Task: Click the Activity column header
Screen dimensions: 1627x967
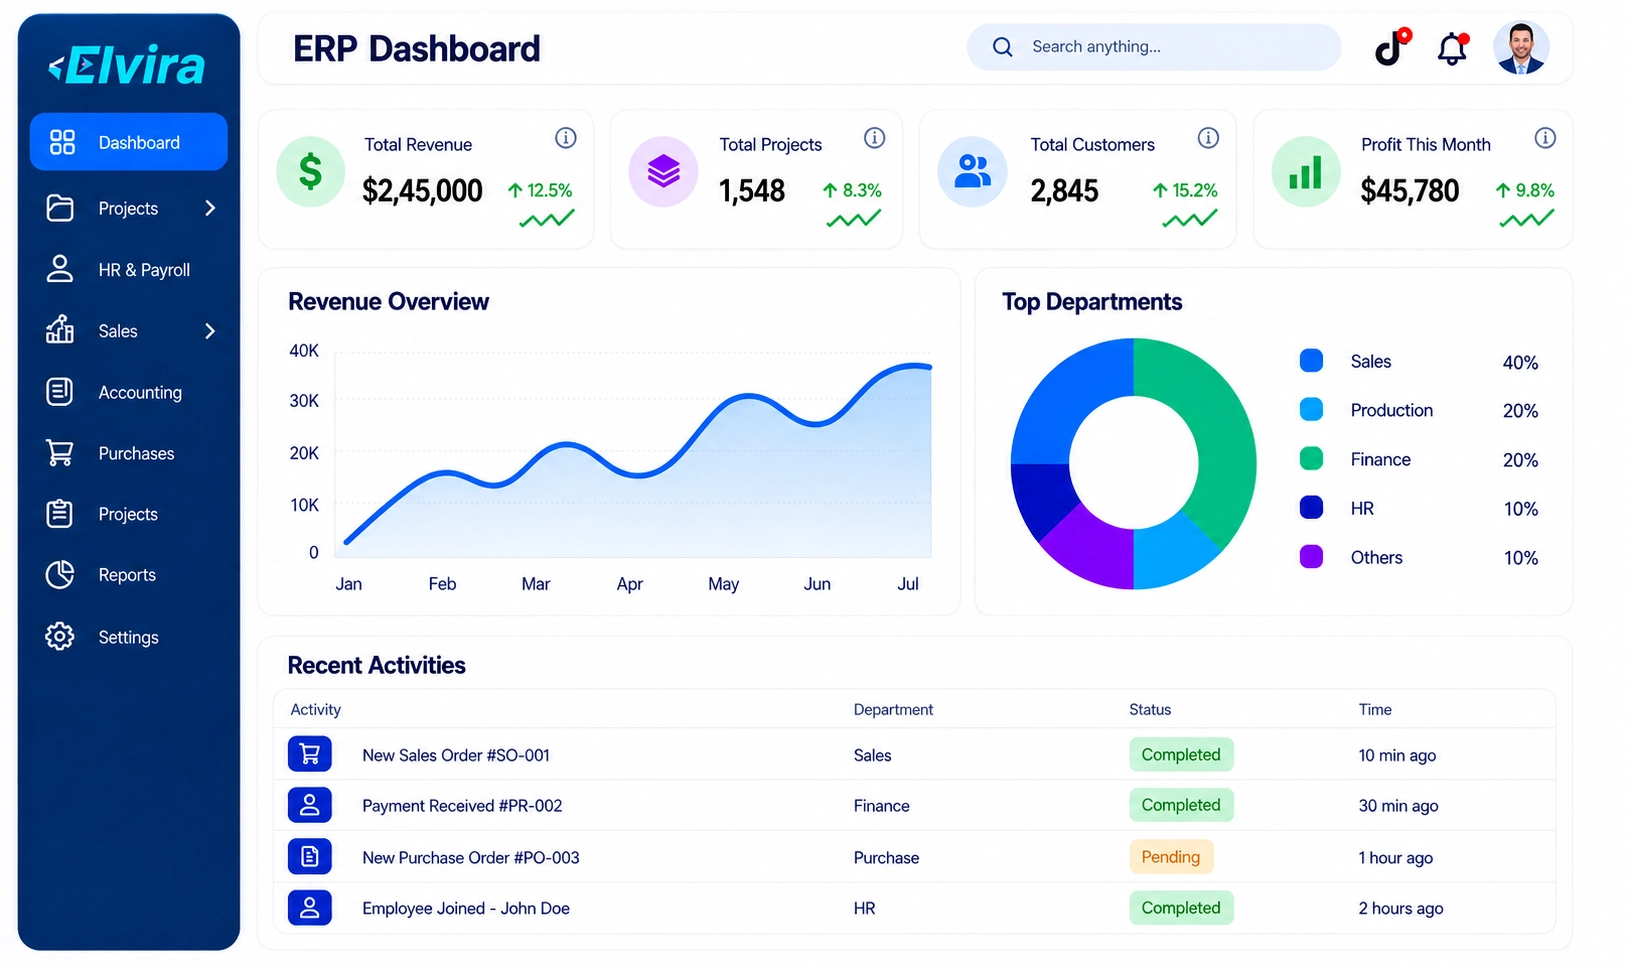Action: coord(315,709)
